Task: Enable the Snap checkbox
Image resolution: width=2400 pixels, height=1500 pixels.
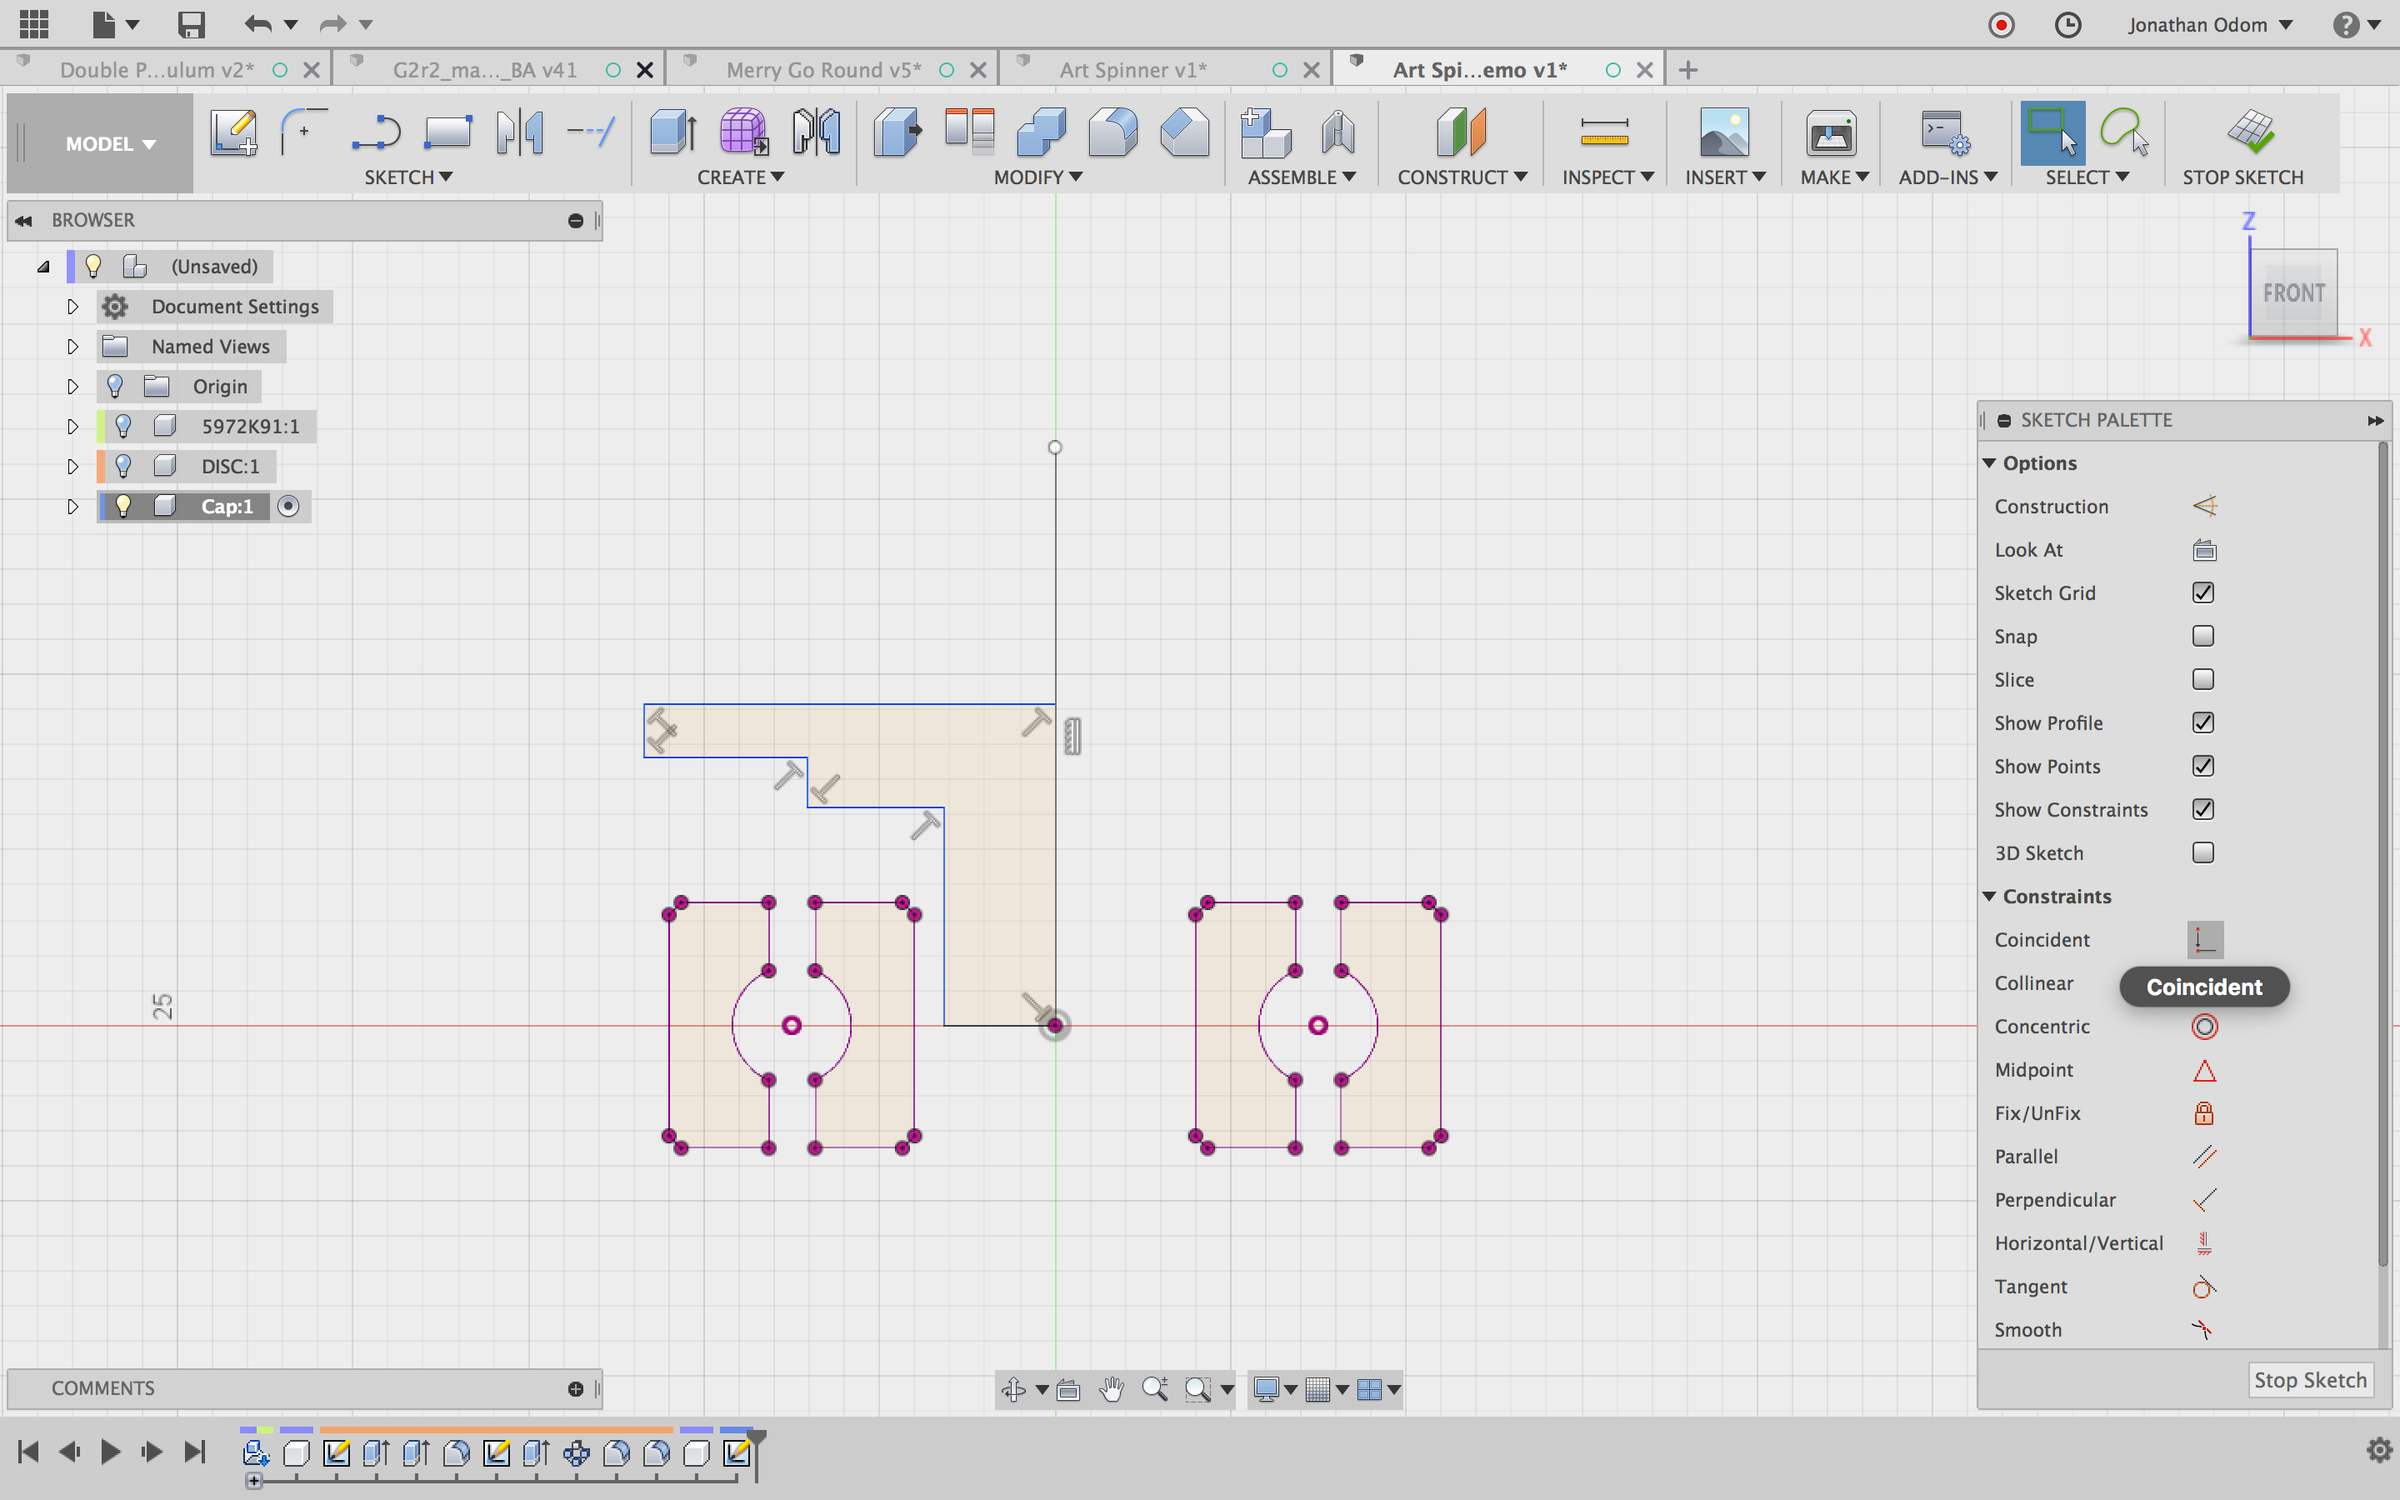Action: tap(2203, 636)
